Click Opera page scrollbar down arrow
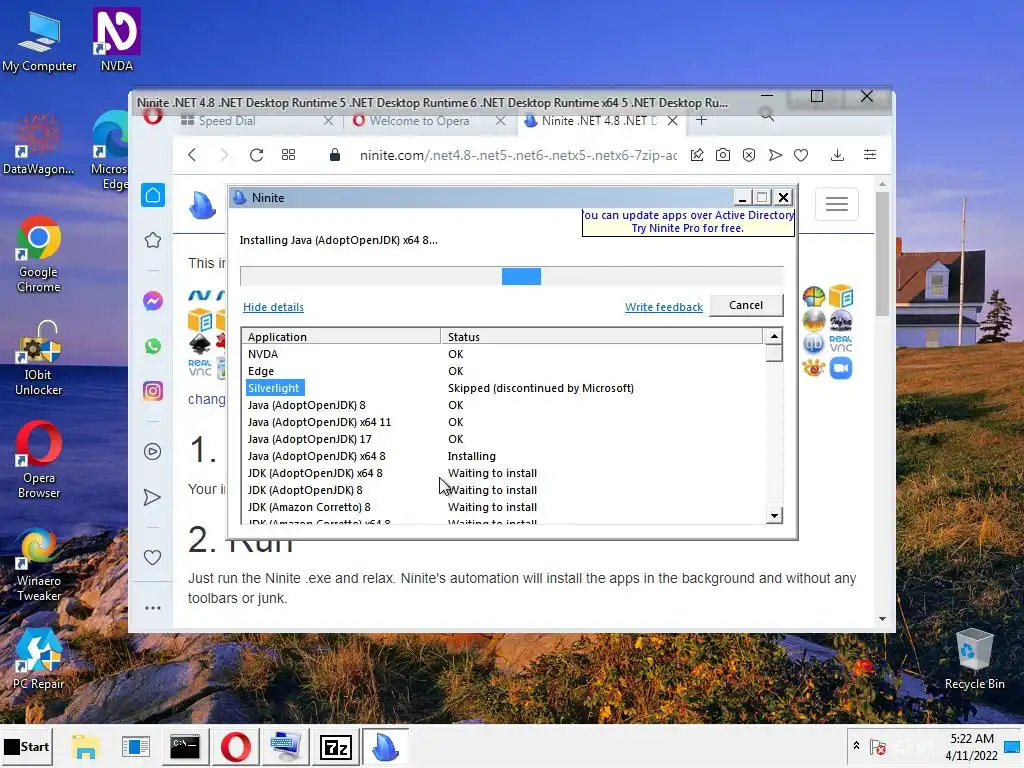 [882, 618]
